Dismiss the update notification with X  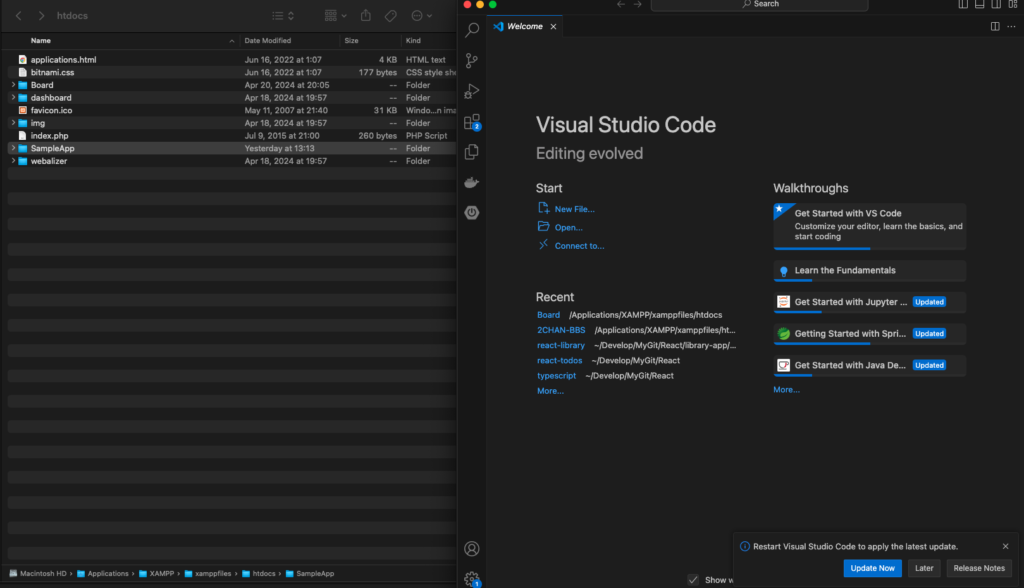point(1005,546)
